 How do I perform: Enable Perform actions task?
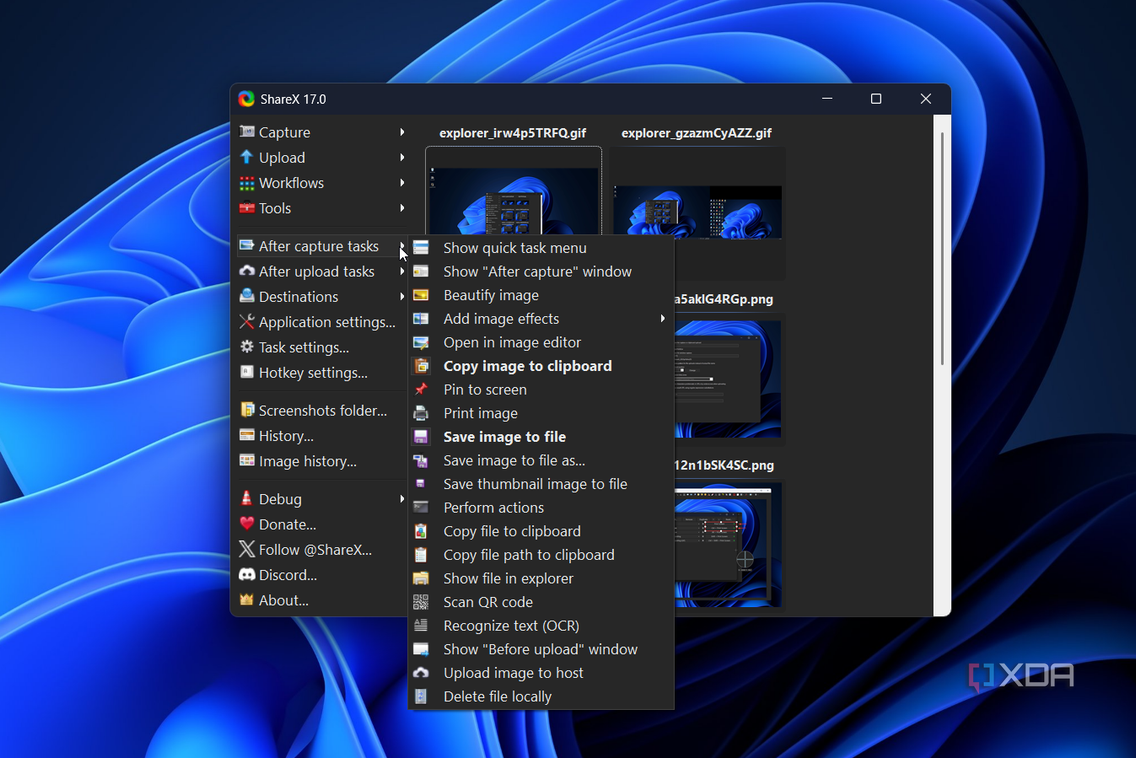click(541, 507)
